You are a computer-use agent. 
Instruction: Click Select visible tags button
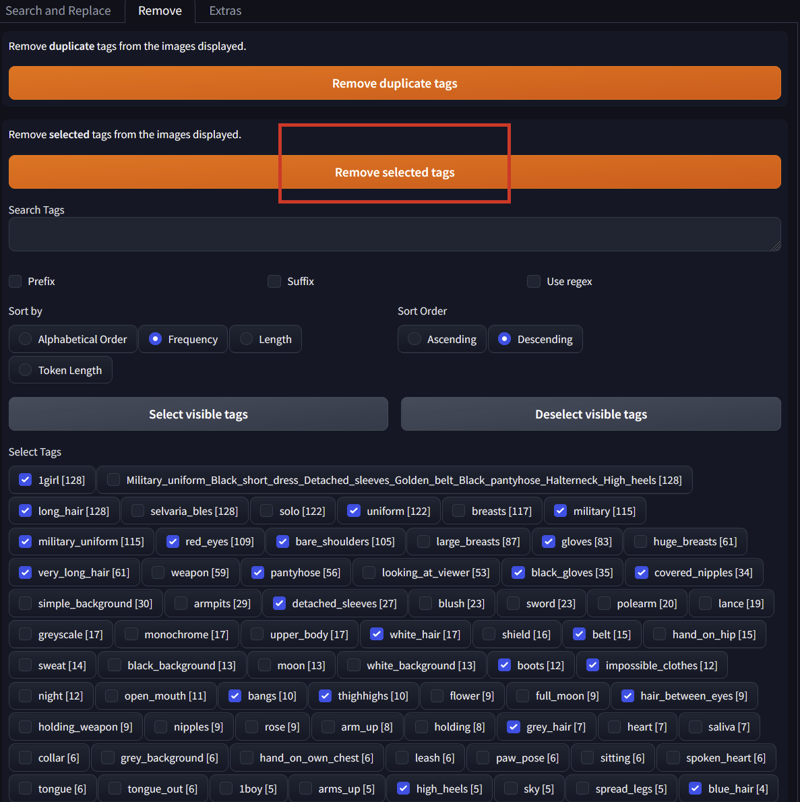click(x=198, y=414)
